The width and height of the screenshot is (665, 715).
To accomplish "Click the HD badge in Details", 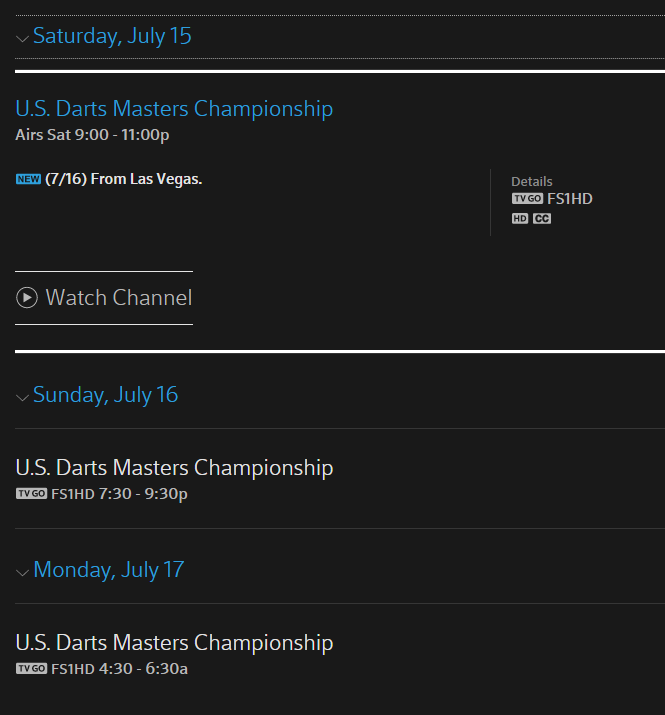I will (520, 219).
